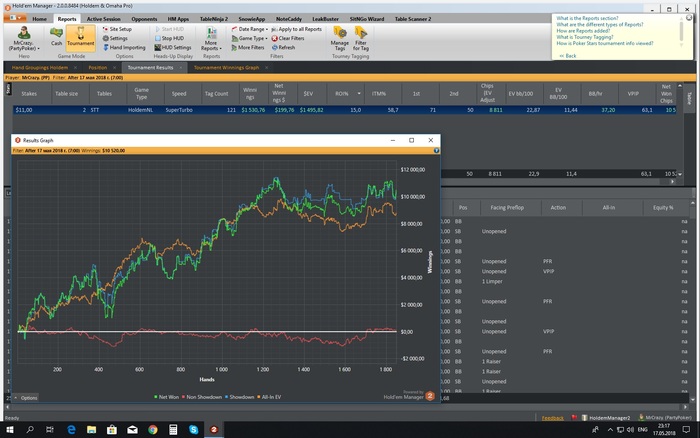Viewport: 700px width, 438px height.
Task: Click the Equity % column header
Action: click(663, 208)
